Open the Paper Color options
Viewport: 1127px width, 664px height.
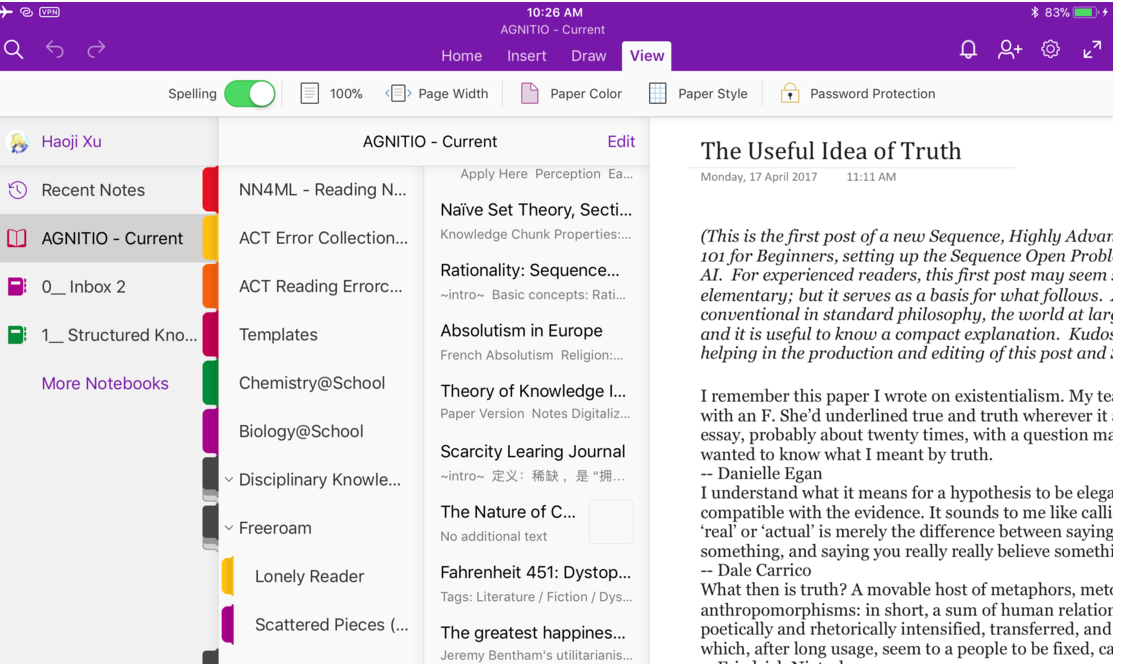(x=571, y=93)
